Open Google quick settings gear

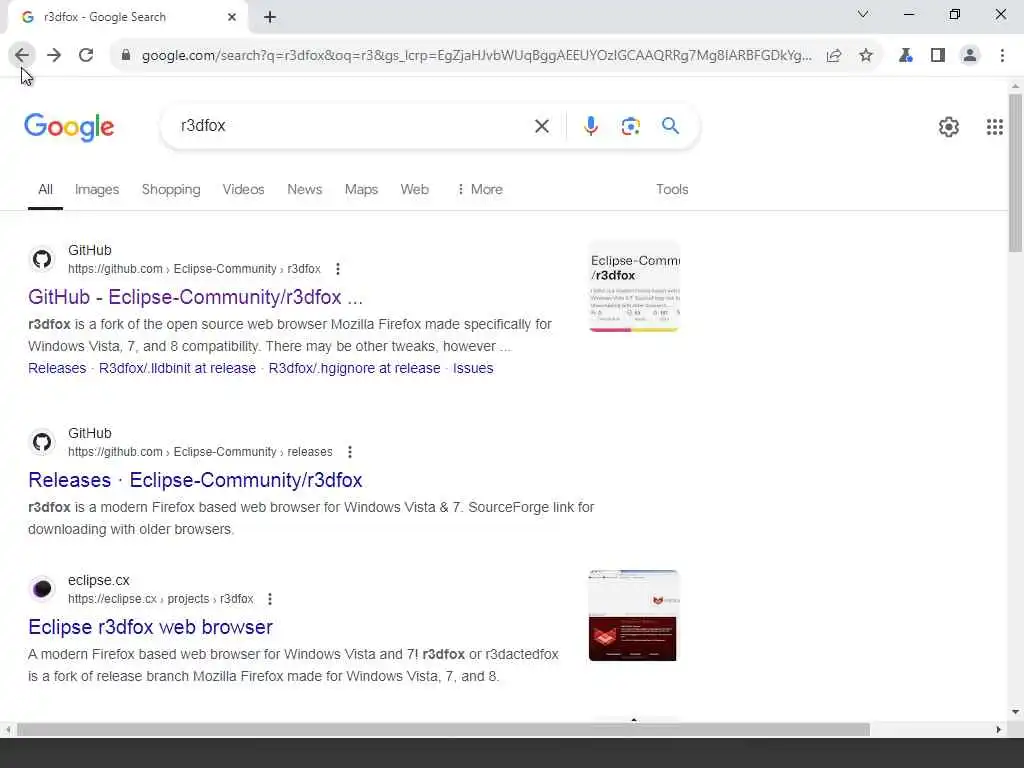(948, 127)
